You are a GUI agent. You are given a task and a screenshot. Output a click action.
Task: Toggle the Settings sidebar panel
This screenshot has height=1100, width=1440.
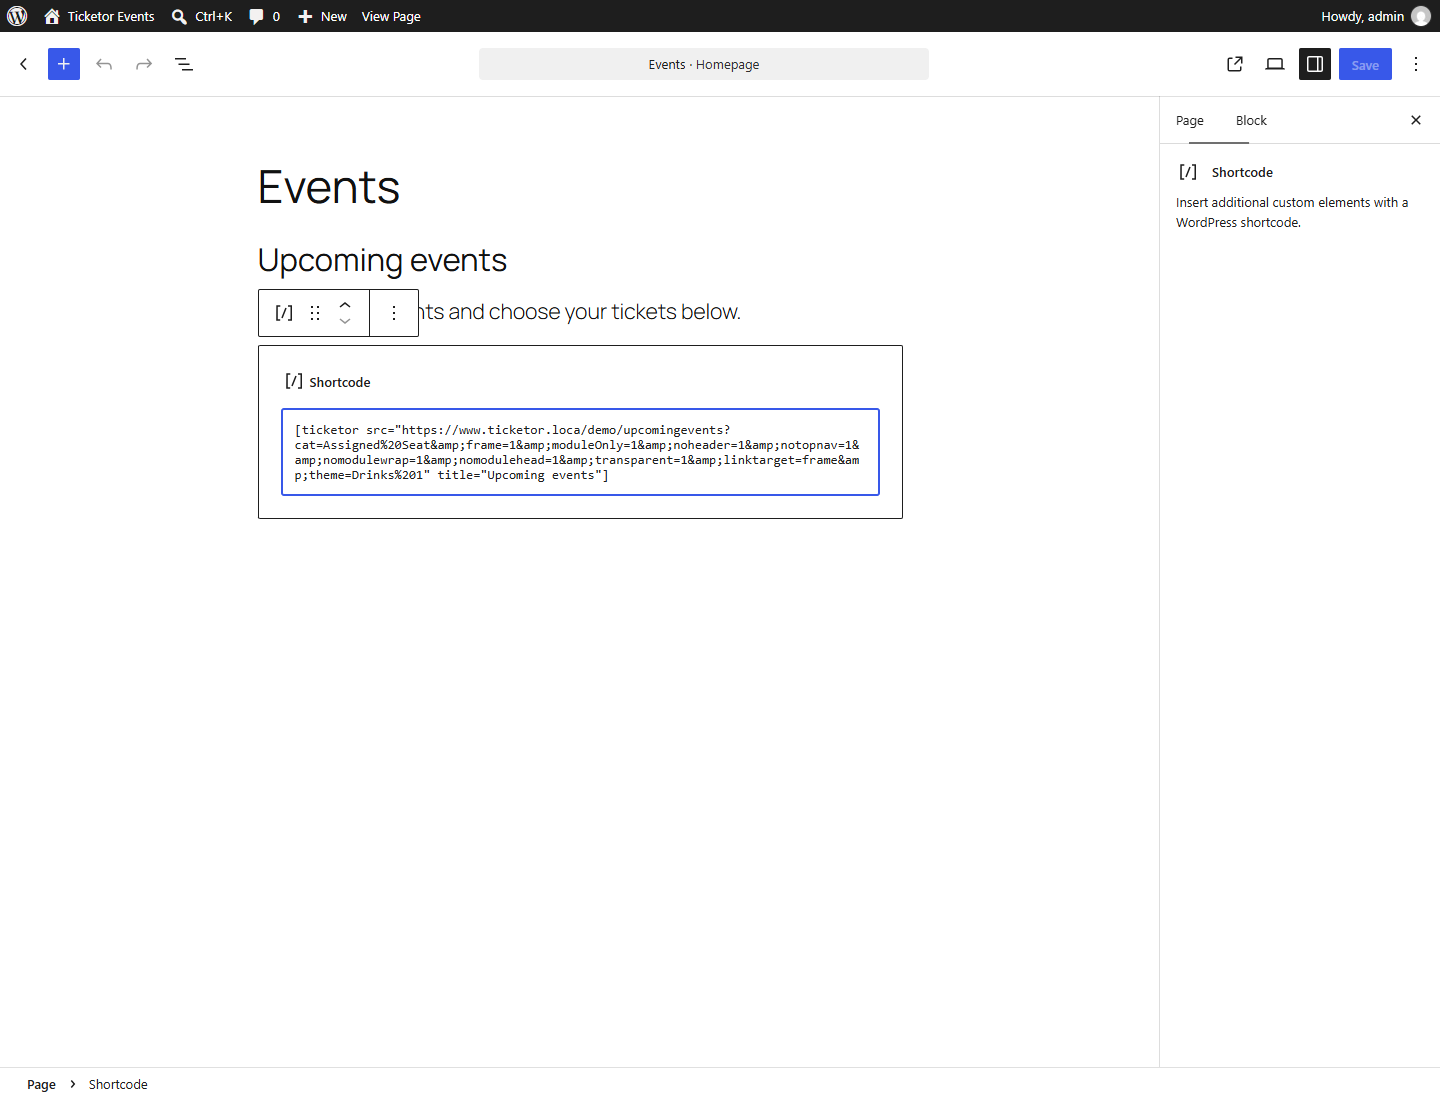(1315, 64)
